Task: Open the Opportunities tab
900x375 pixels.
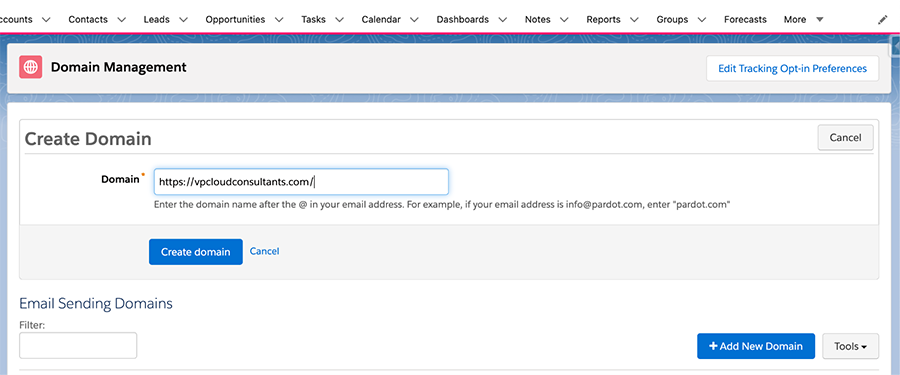Action: 235,20
